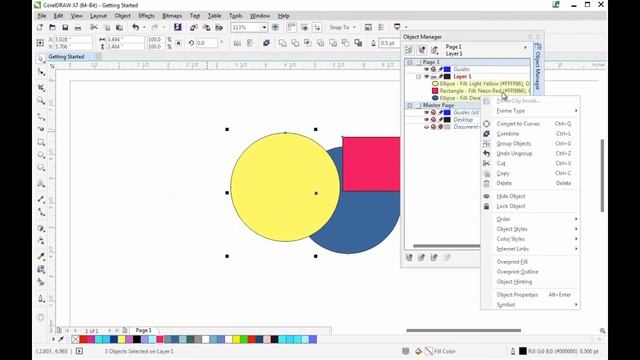
Task: Click the Page 1 page tab
Action: (143, 330)
